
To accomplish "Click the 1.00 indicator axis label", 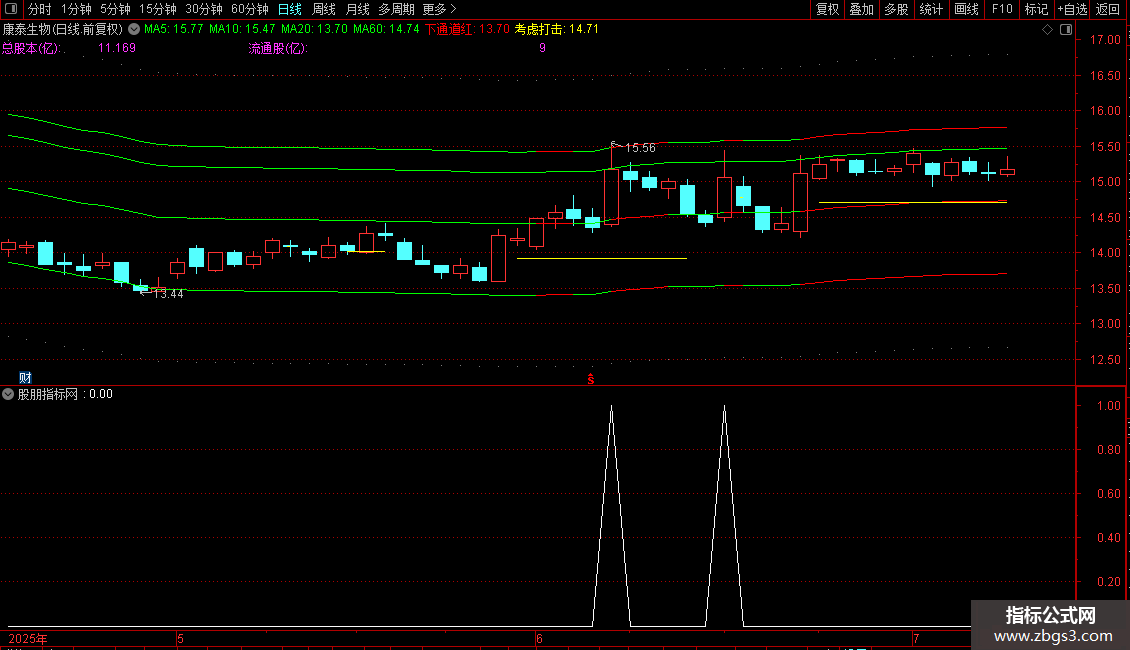I will point(1108,406).
